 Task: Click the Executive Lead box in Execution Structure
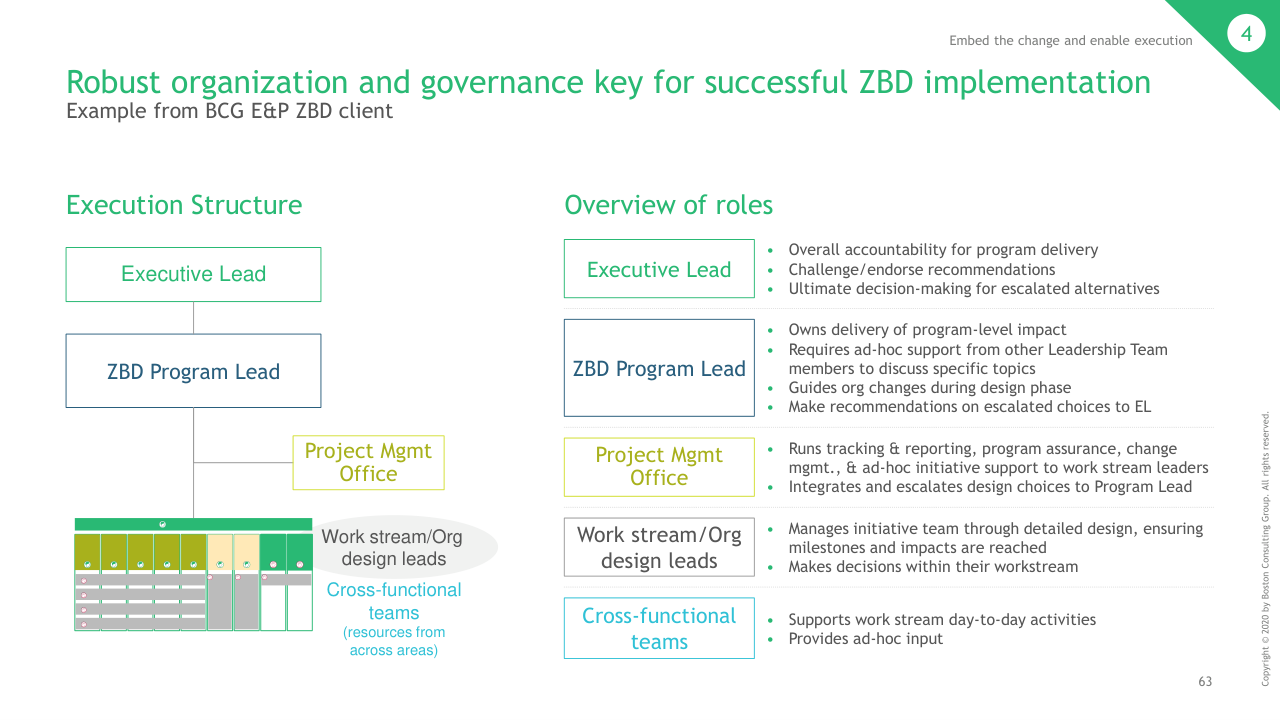coord(193,274)
